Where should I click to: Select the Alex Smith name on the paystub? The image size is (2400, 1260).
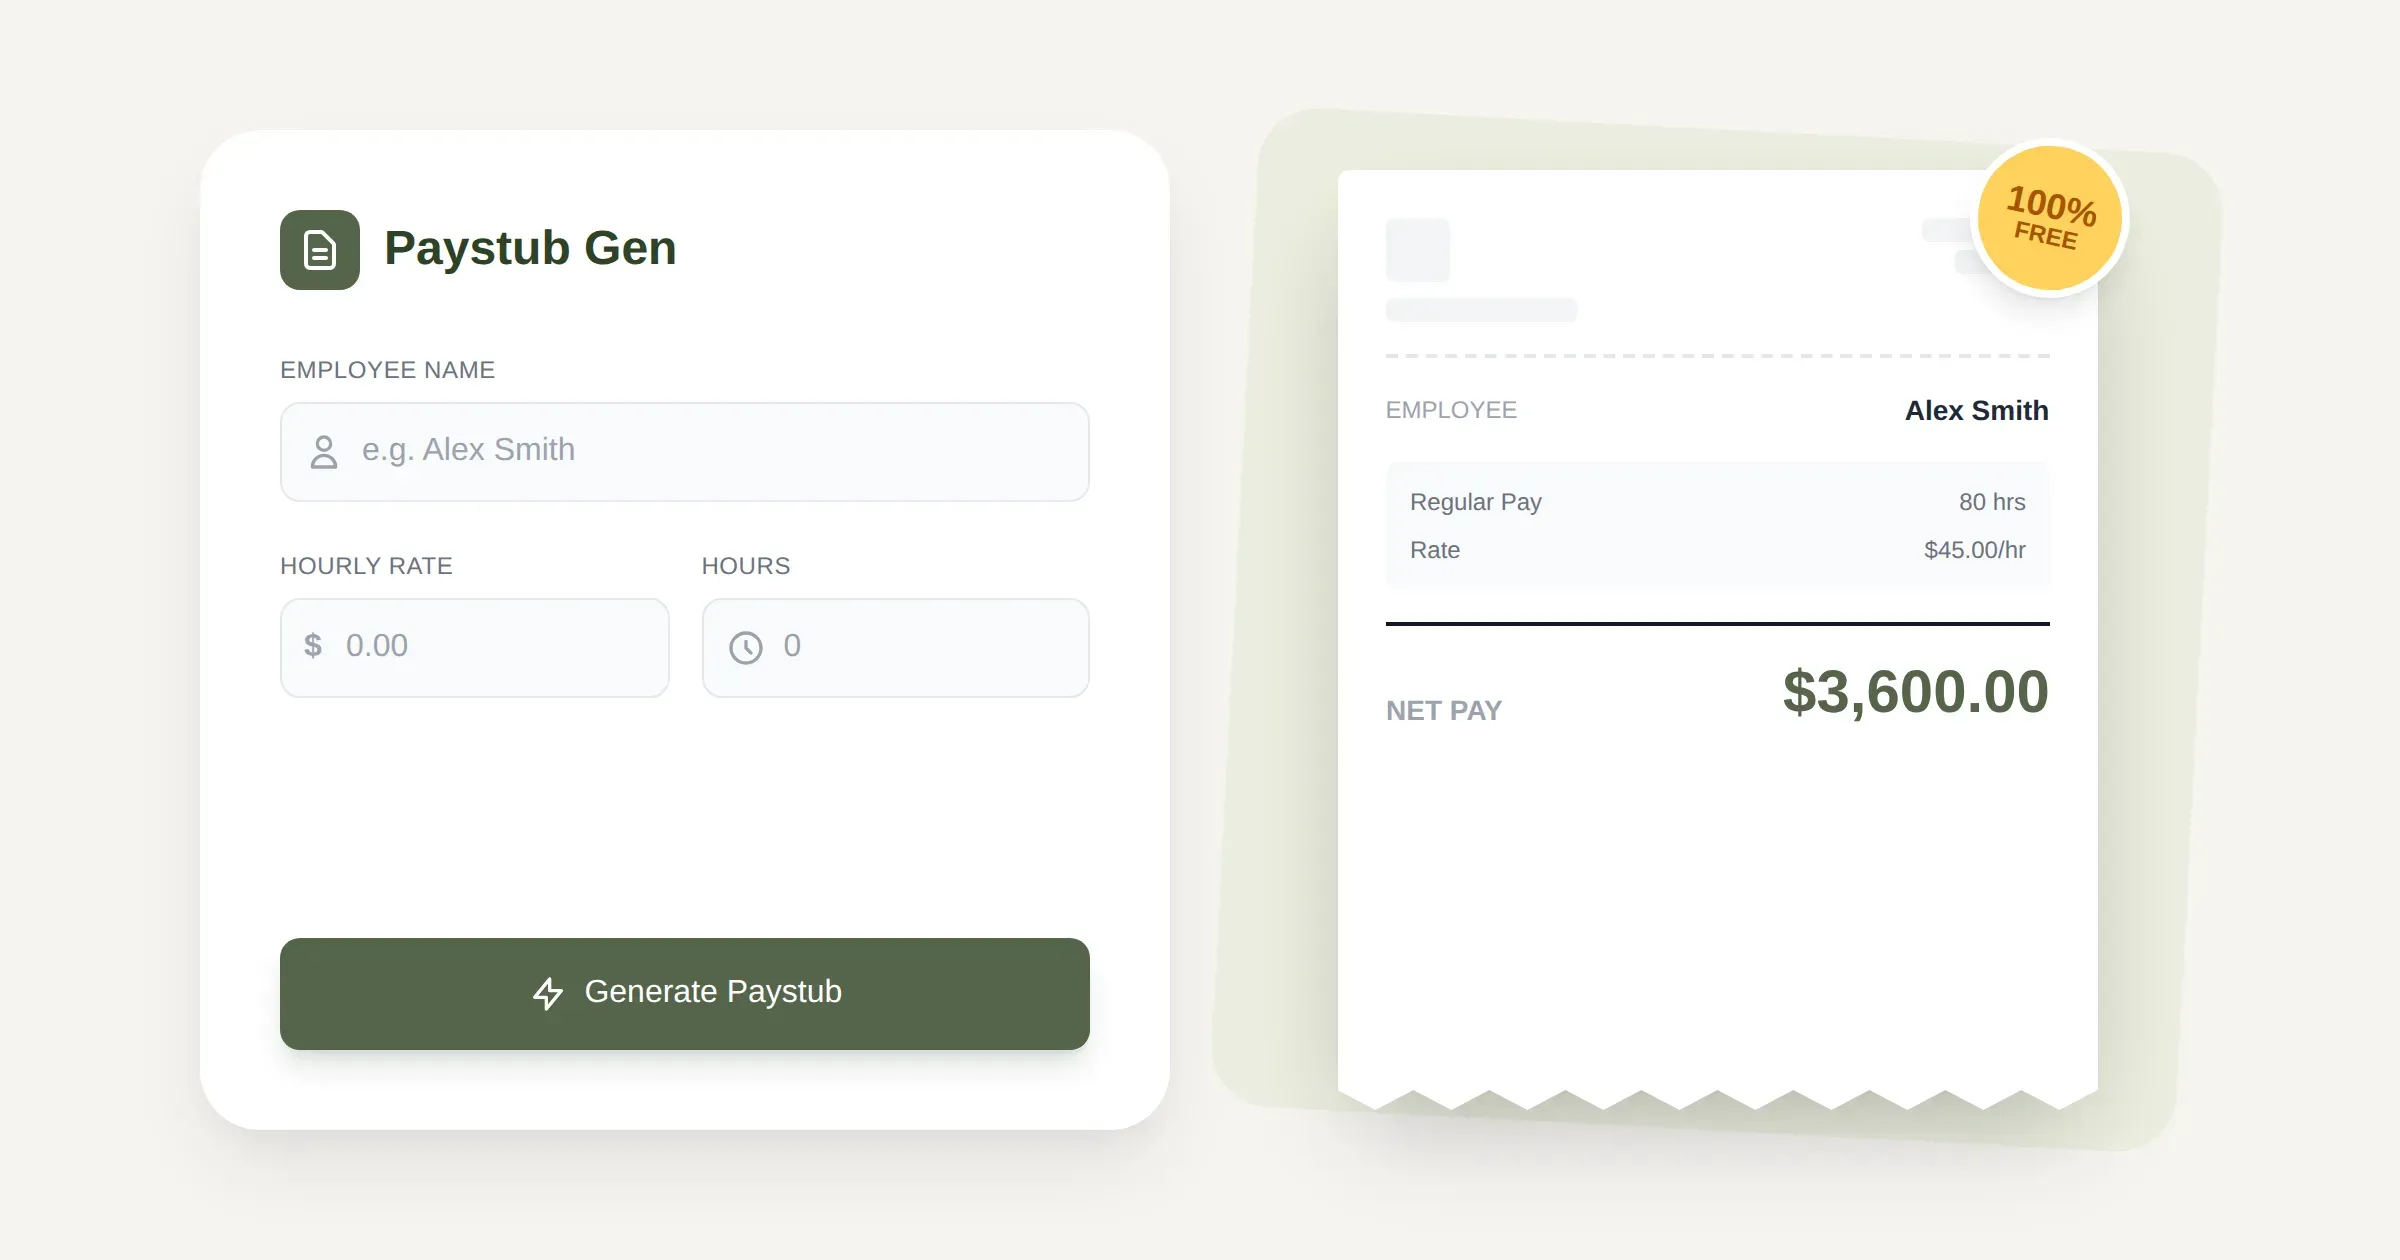[1975, 410]
